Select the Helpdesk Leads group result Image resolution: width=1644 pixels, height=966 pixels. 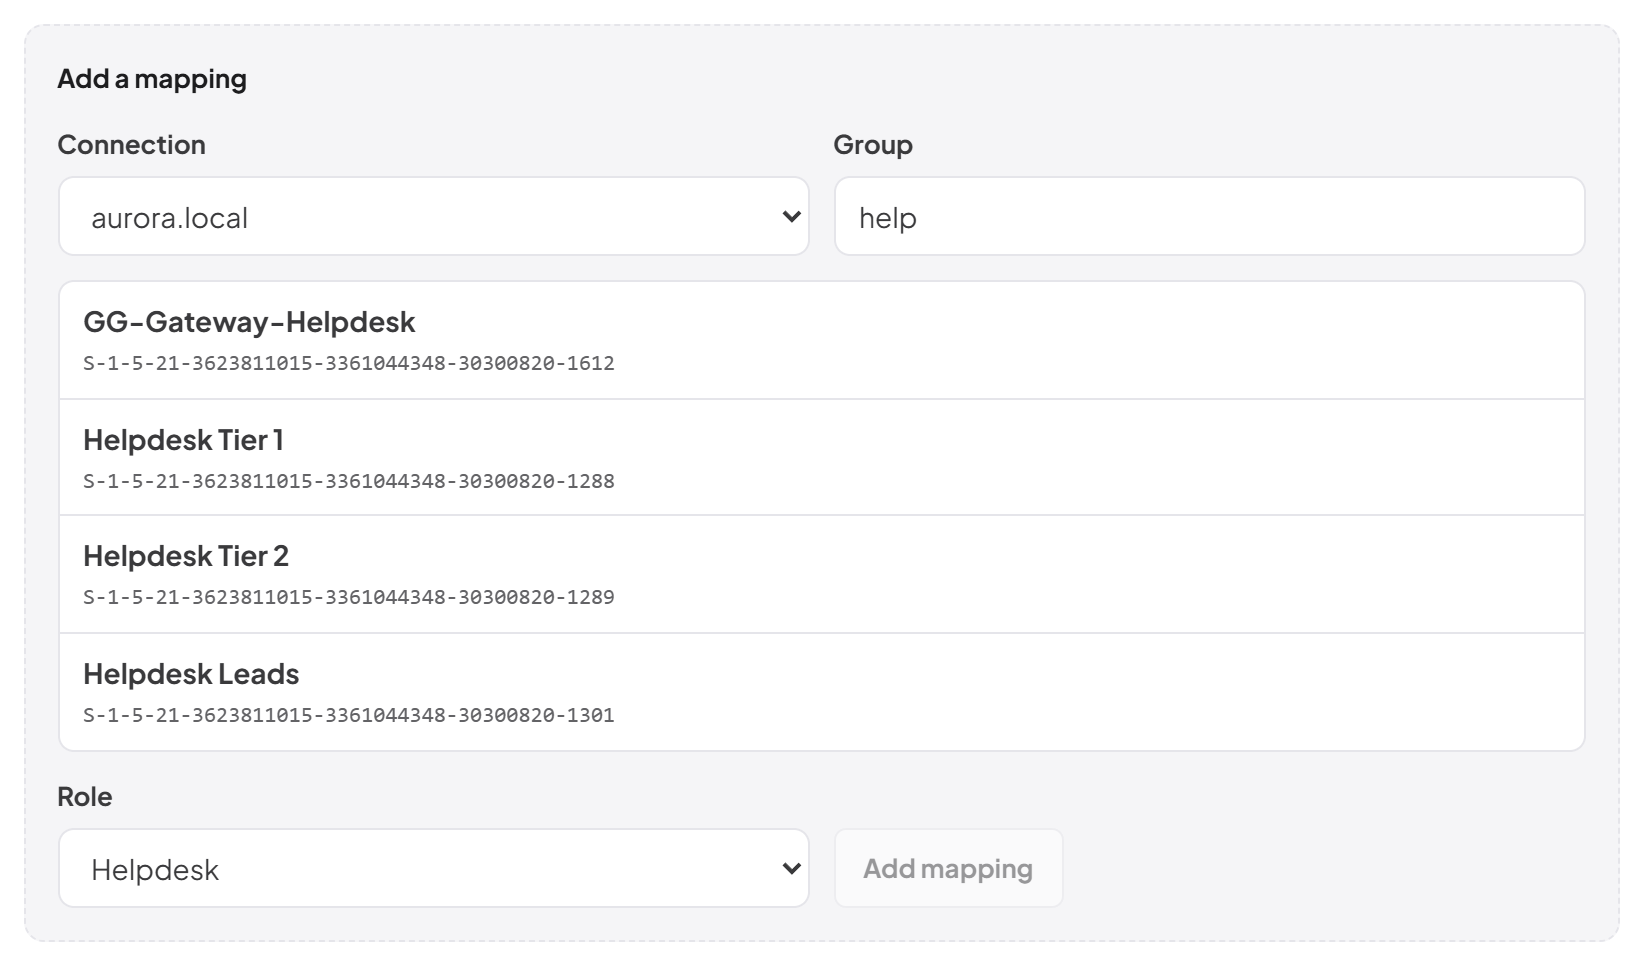click(822, 692)
